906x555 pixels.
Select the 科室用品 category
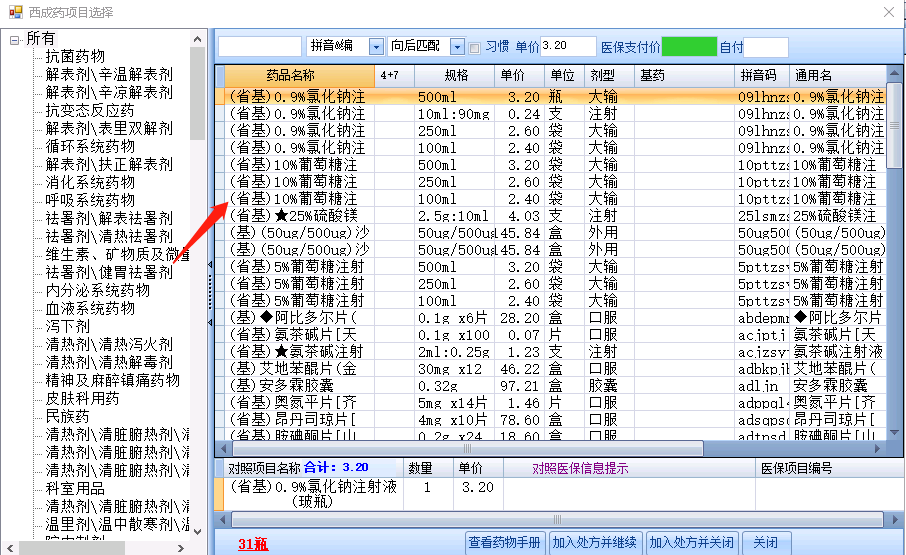pyautogui.click(x=75, y=489)
